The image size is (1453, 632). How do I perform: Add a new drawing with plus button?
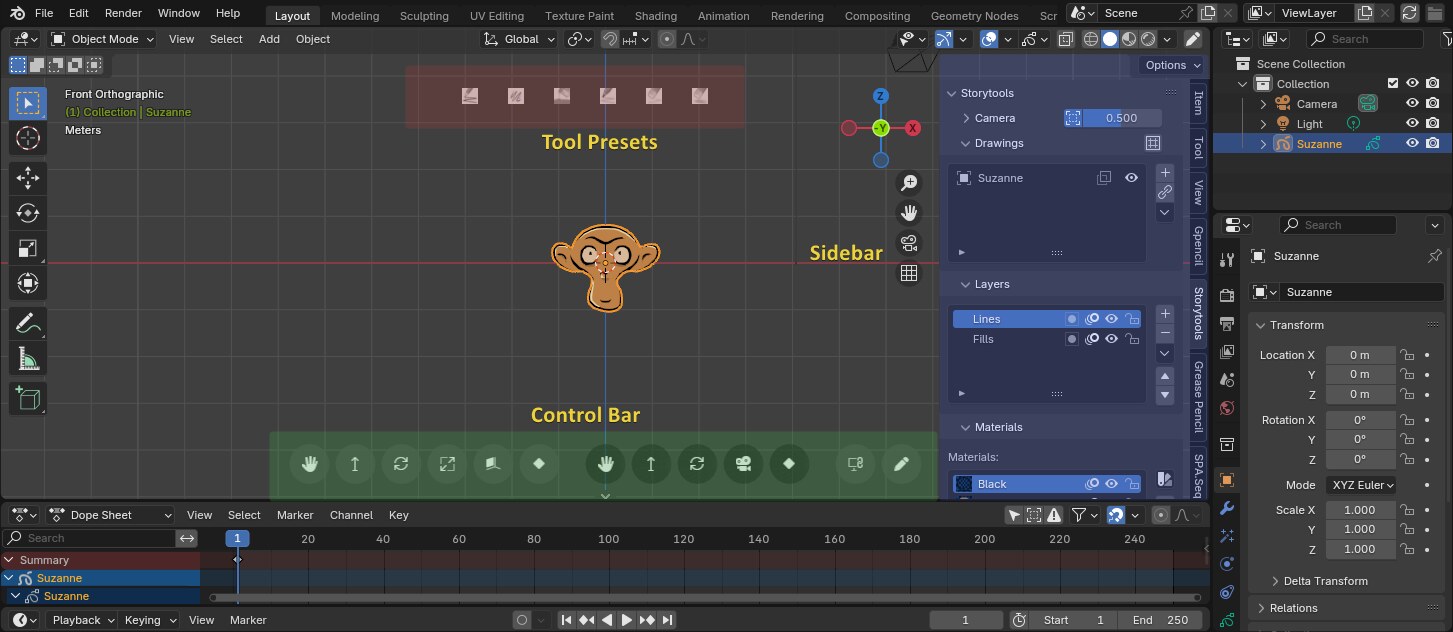click(x=1165, y=173)
